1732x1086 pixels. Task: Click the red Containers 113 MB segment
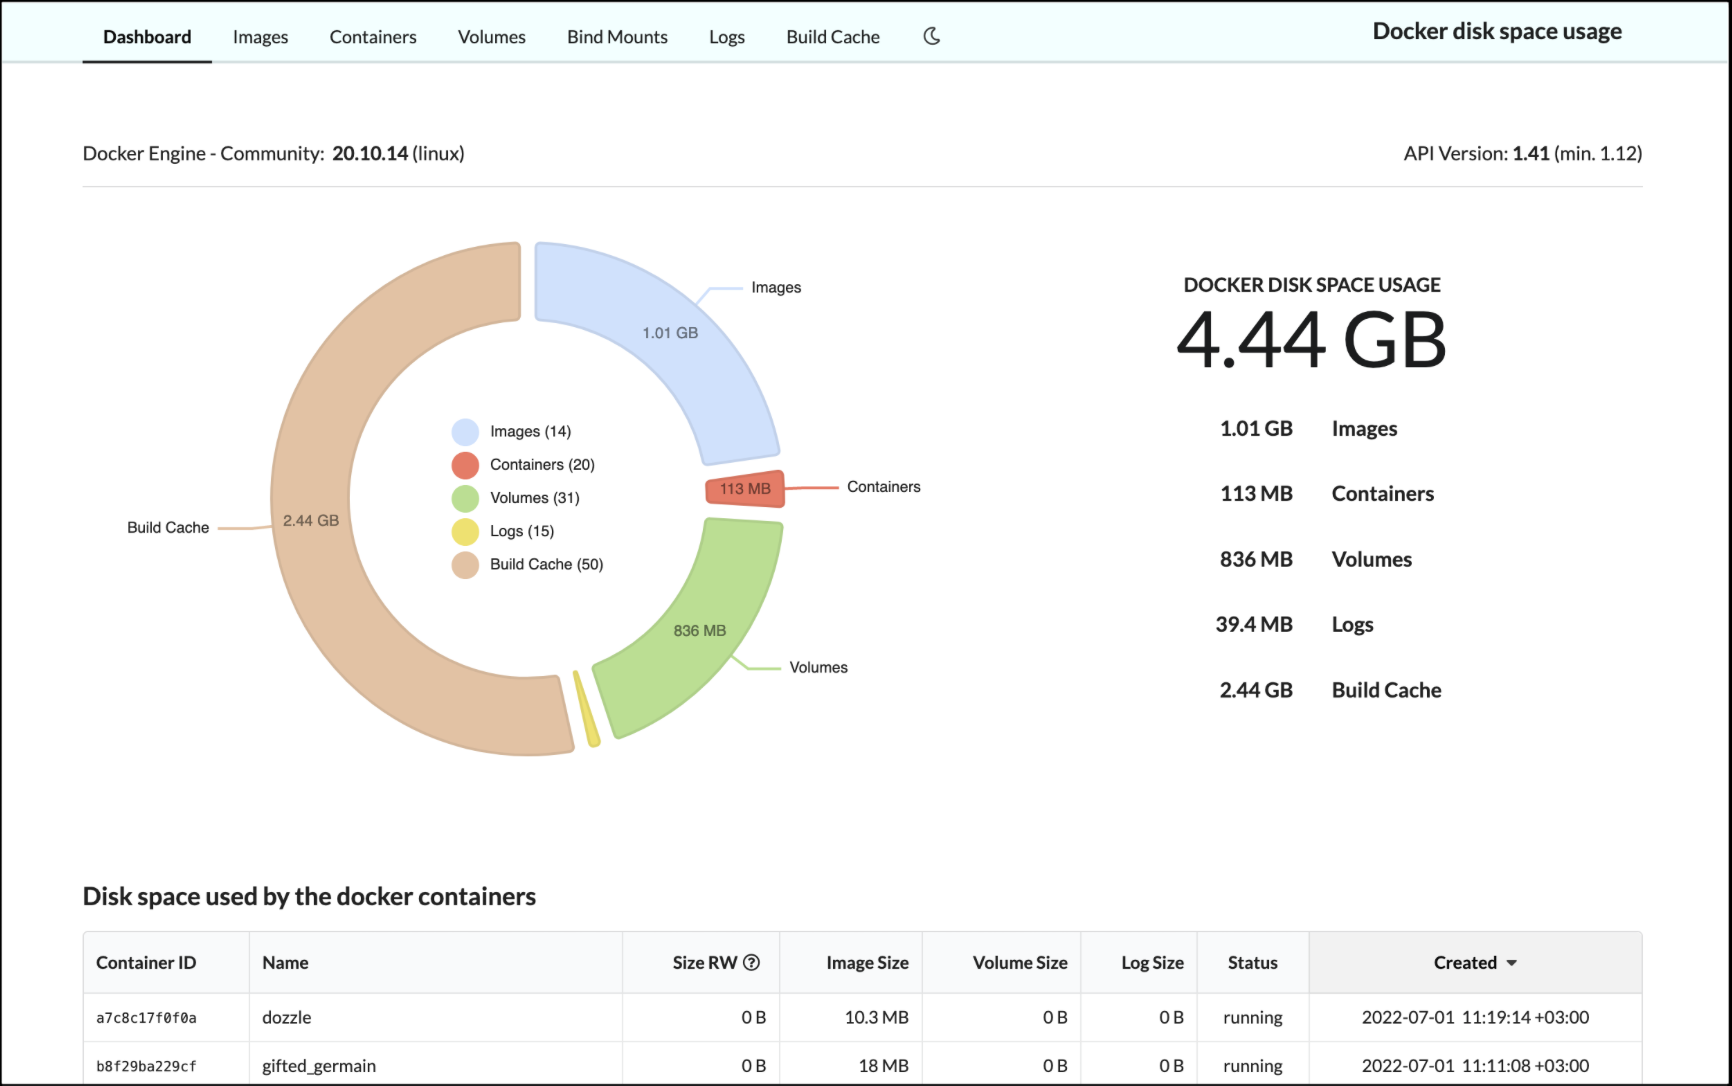745,489
